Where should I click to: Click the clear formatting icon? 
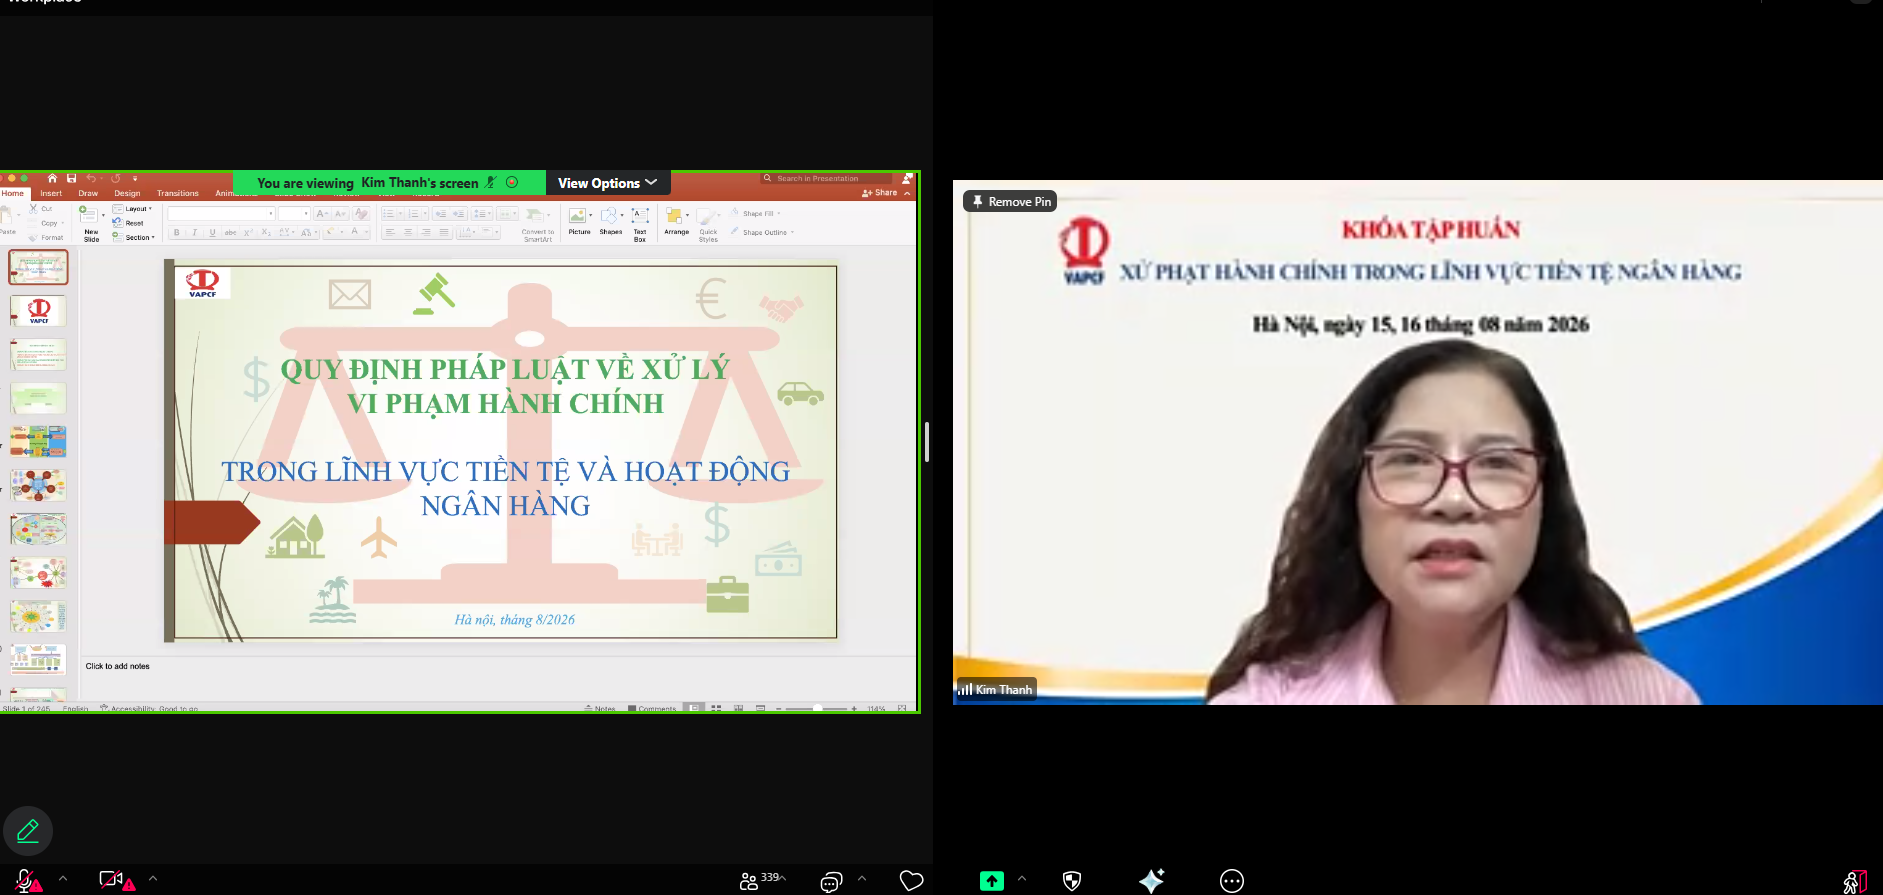click(361, 214)
